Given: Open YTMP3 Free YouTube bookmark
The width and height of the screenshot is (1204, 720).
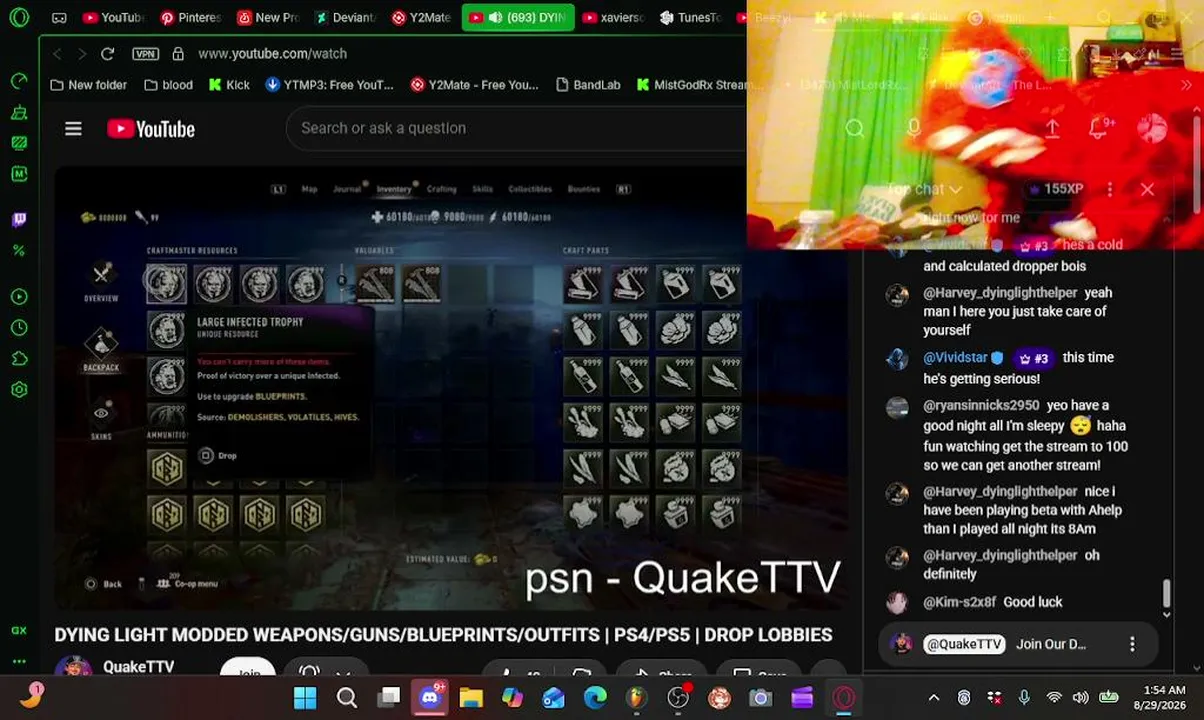Looking at the screenshot, I should pos(329,85).
